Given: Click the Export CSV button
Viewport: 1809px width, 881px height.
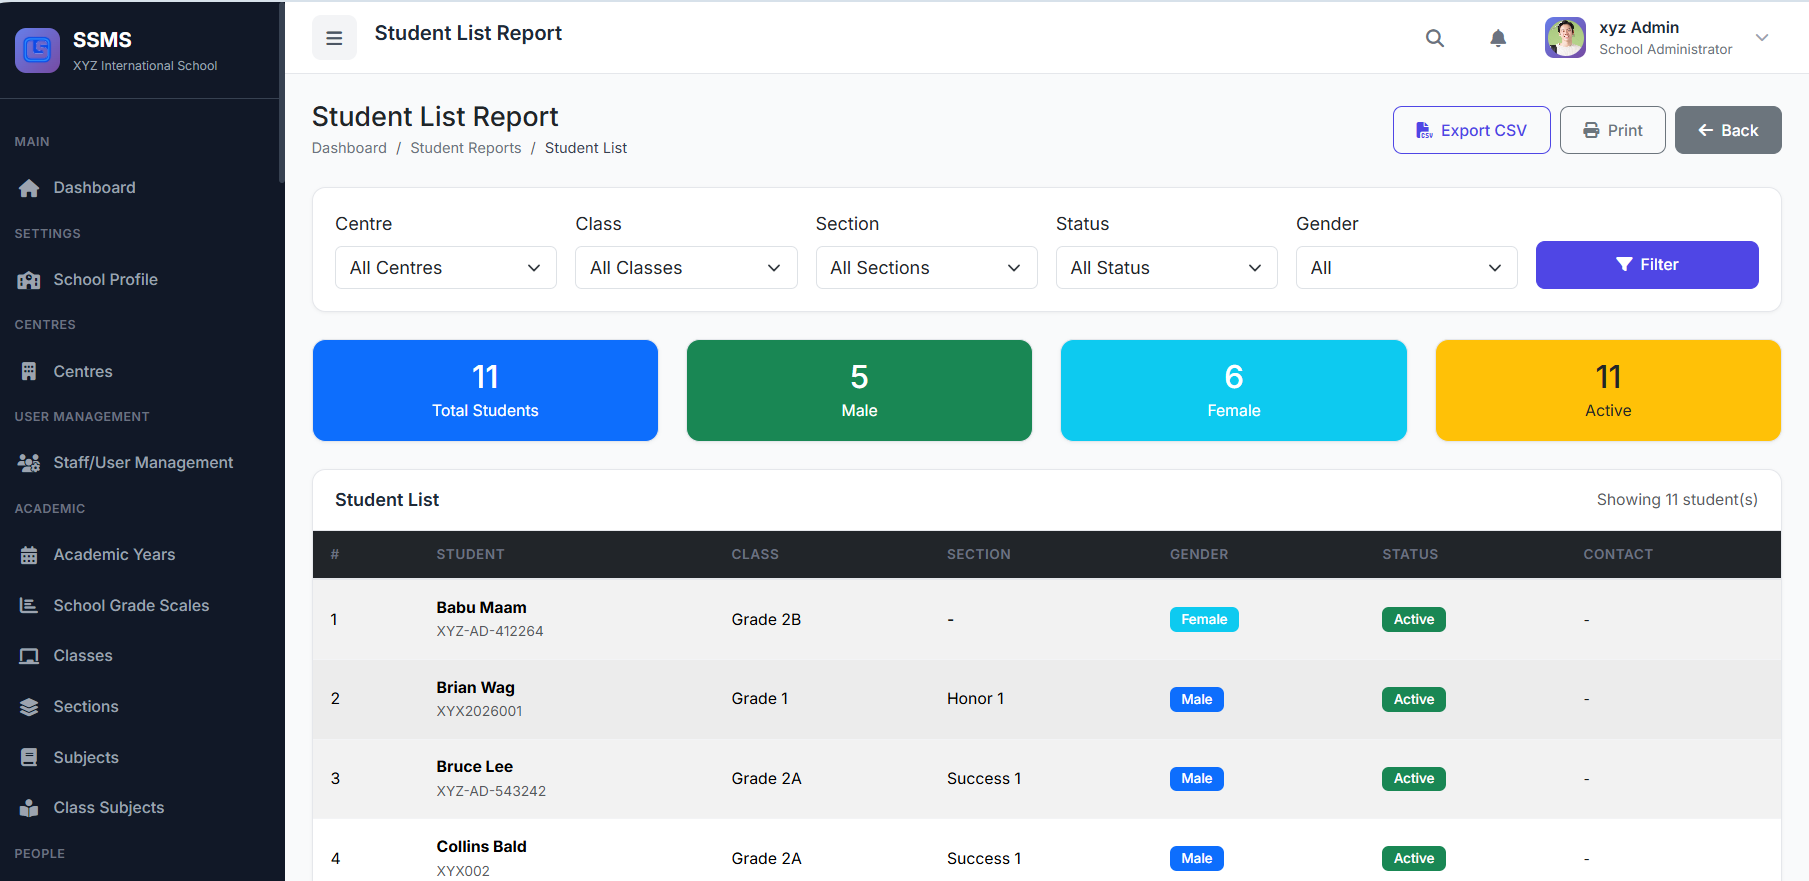Looking at the screenshot, I should click(x=1471, y=130).
